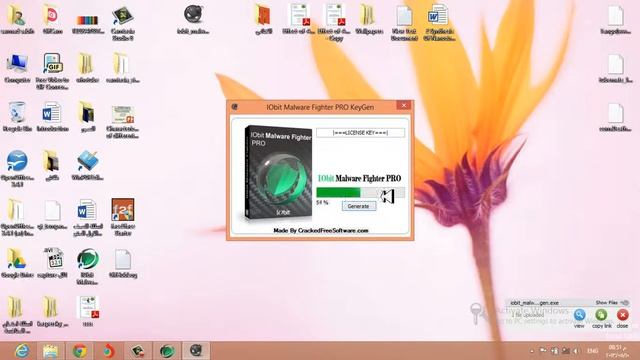
Task: Toggle Show Files in the upload popup
Action: coord(611,302)
